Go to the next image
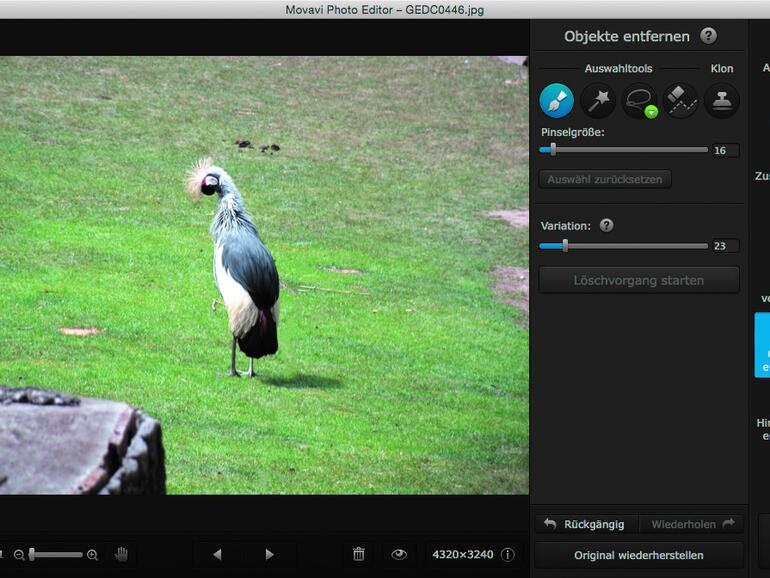Screen dimensions: 770x578 coord(270,554)
